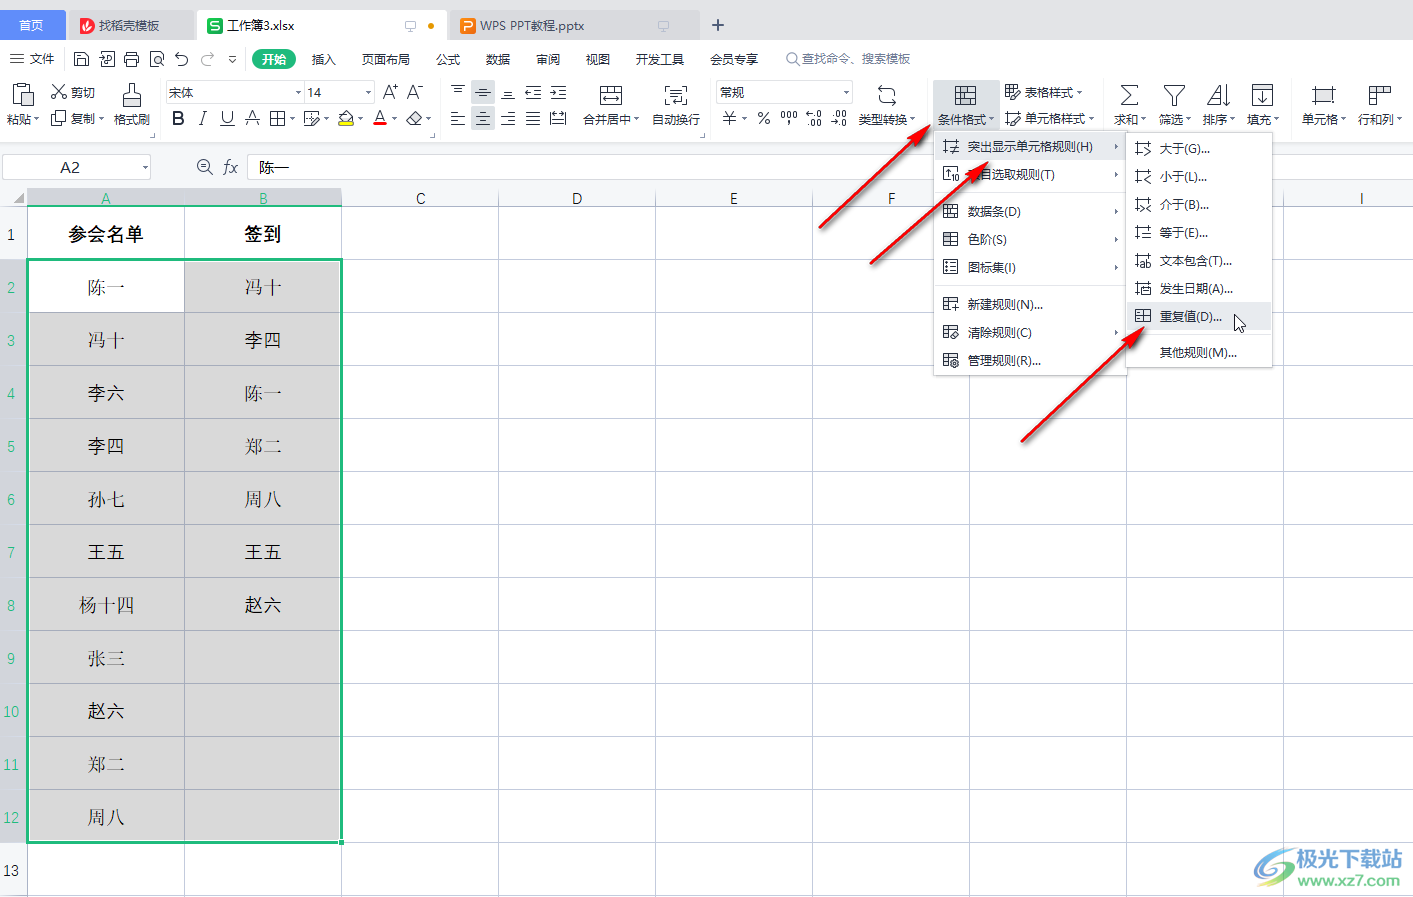
Task: Click the Filter funnel icon
Action: point(1174,95)
